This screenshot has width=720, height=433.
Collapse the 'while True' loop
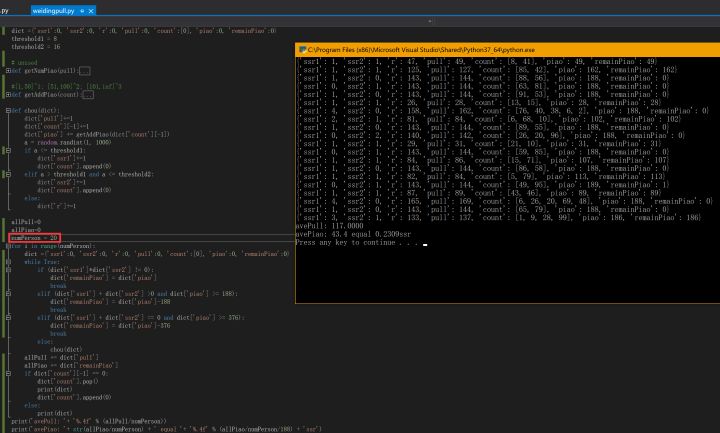coord(8,262)
